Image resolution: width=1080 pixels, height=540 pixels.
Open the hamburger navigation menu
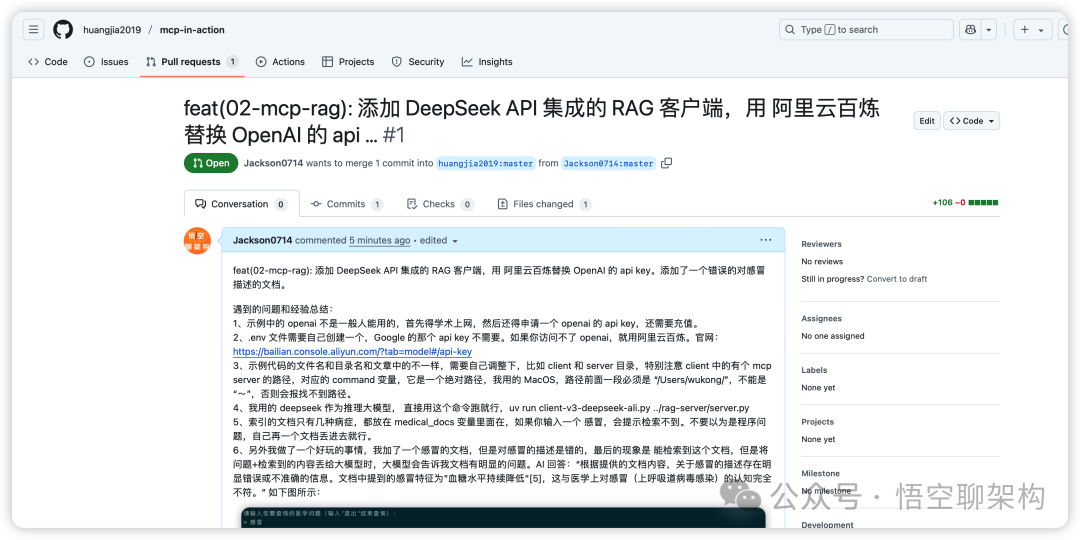pyautogui.click(x=34, y=30)
